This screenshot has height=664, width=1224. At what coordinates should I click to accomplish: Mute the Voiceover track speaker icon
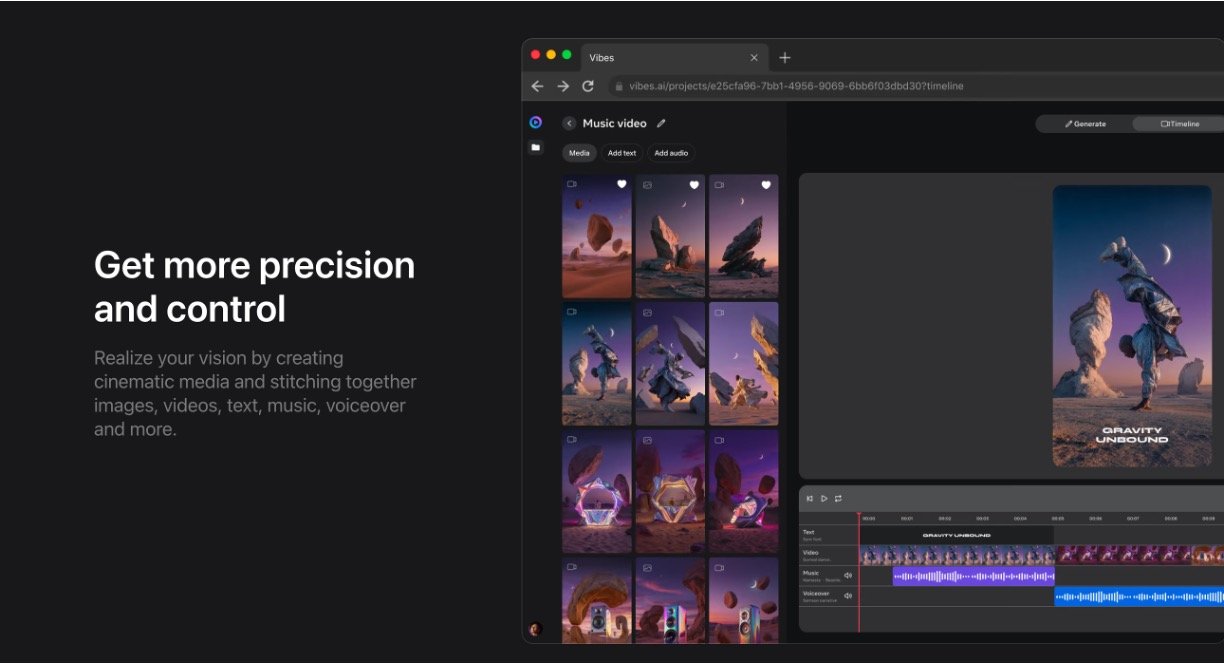[x=848, y=595]
